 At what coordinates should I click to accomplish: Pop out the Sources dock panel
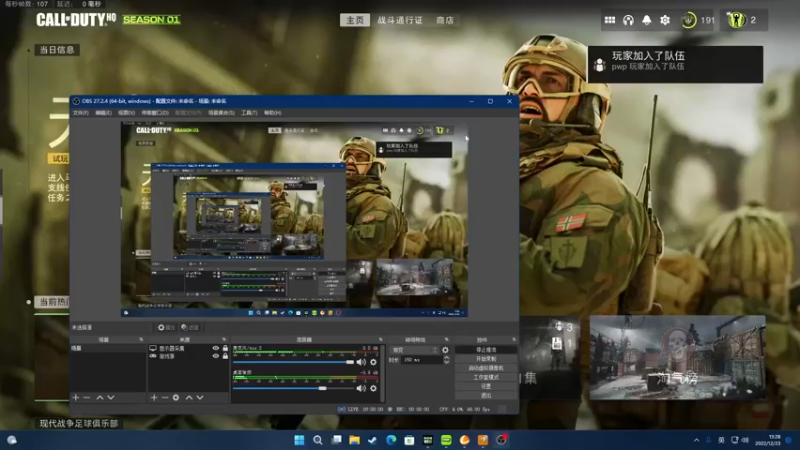pos(224,339)
